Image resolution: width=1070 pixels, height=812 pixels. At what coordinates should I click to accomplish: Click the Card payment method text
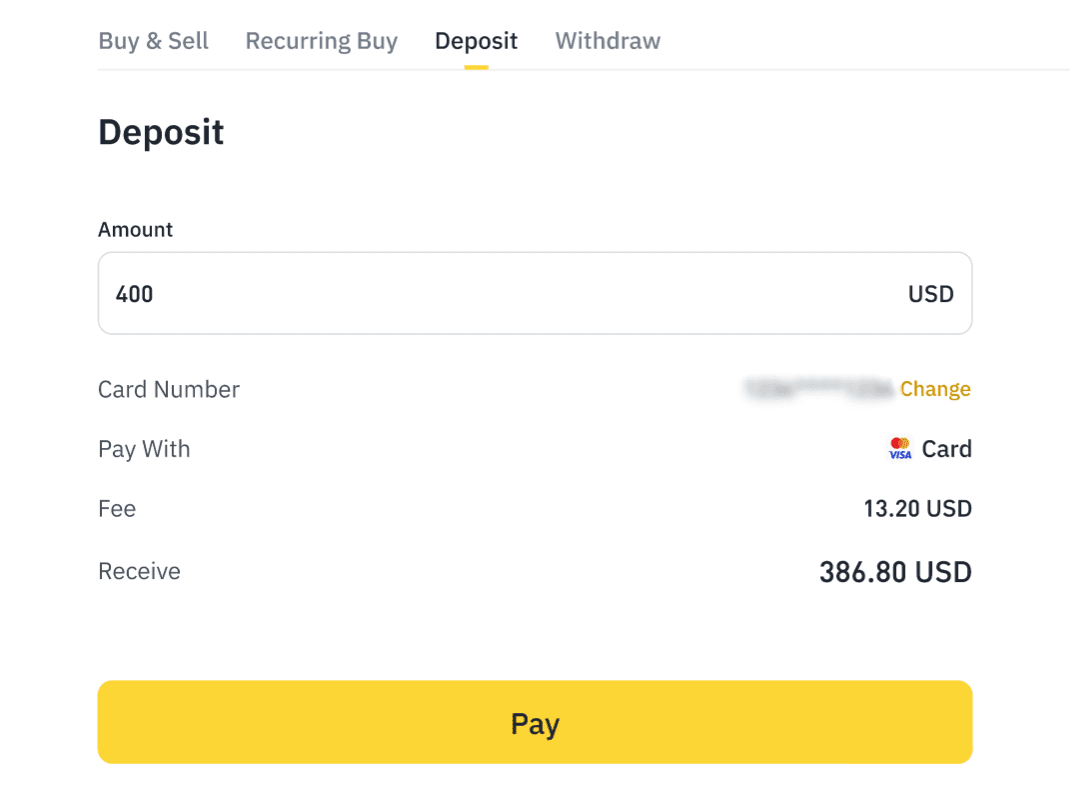click(x=946, y=449)
